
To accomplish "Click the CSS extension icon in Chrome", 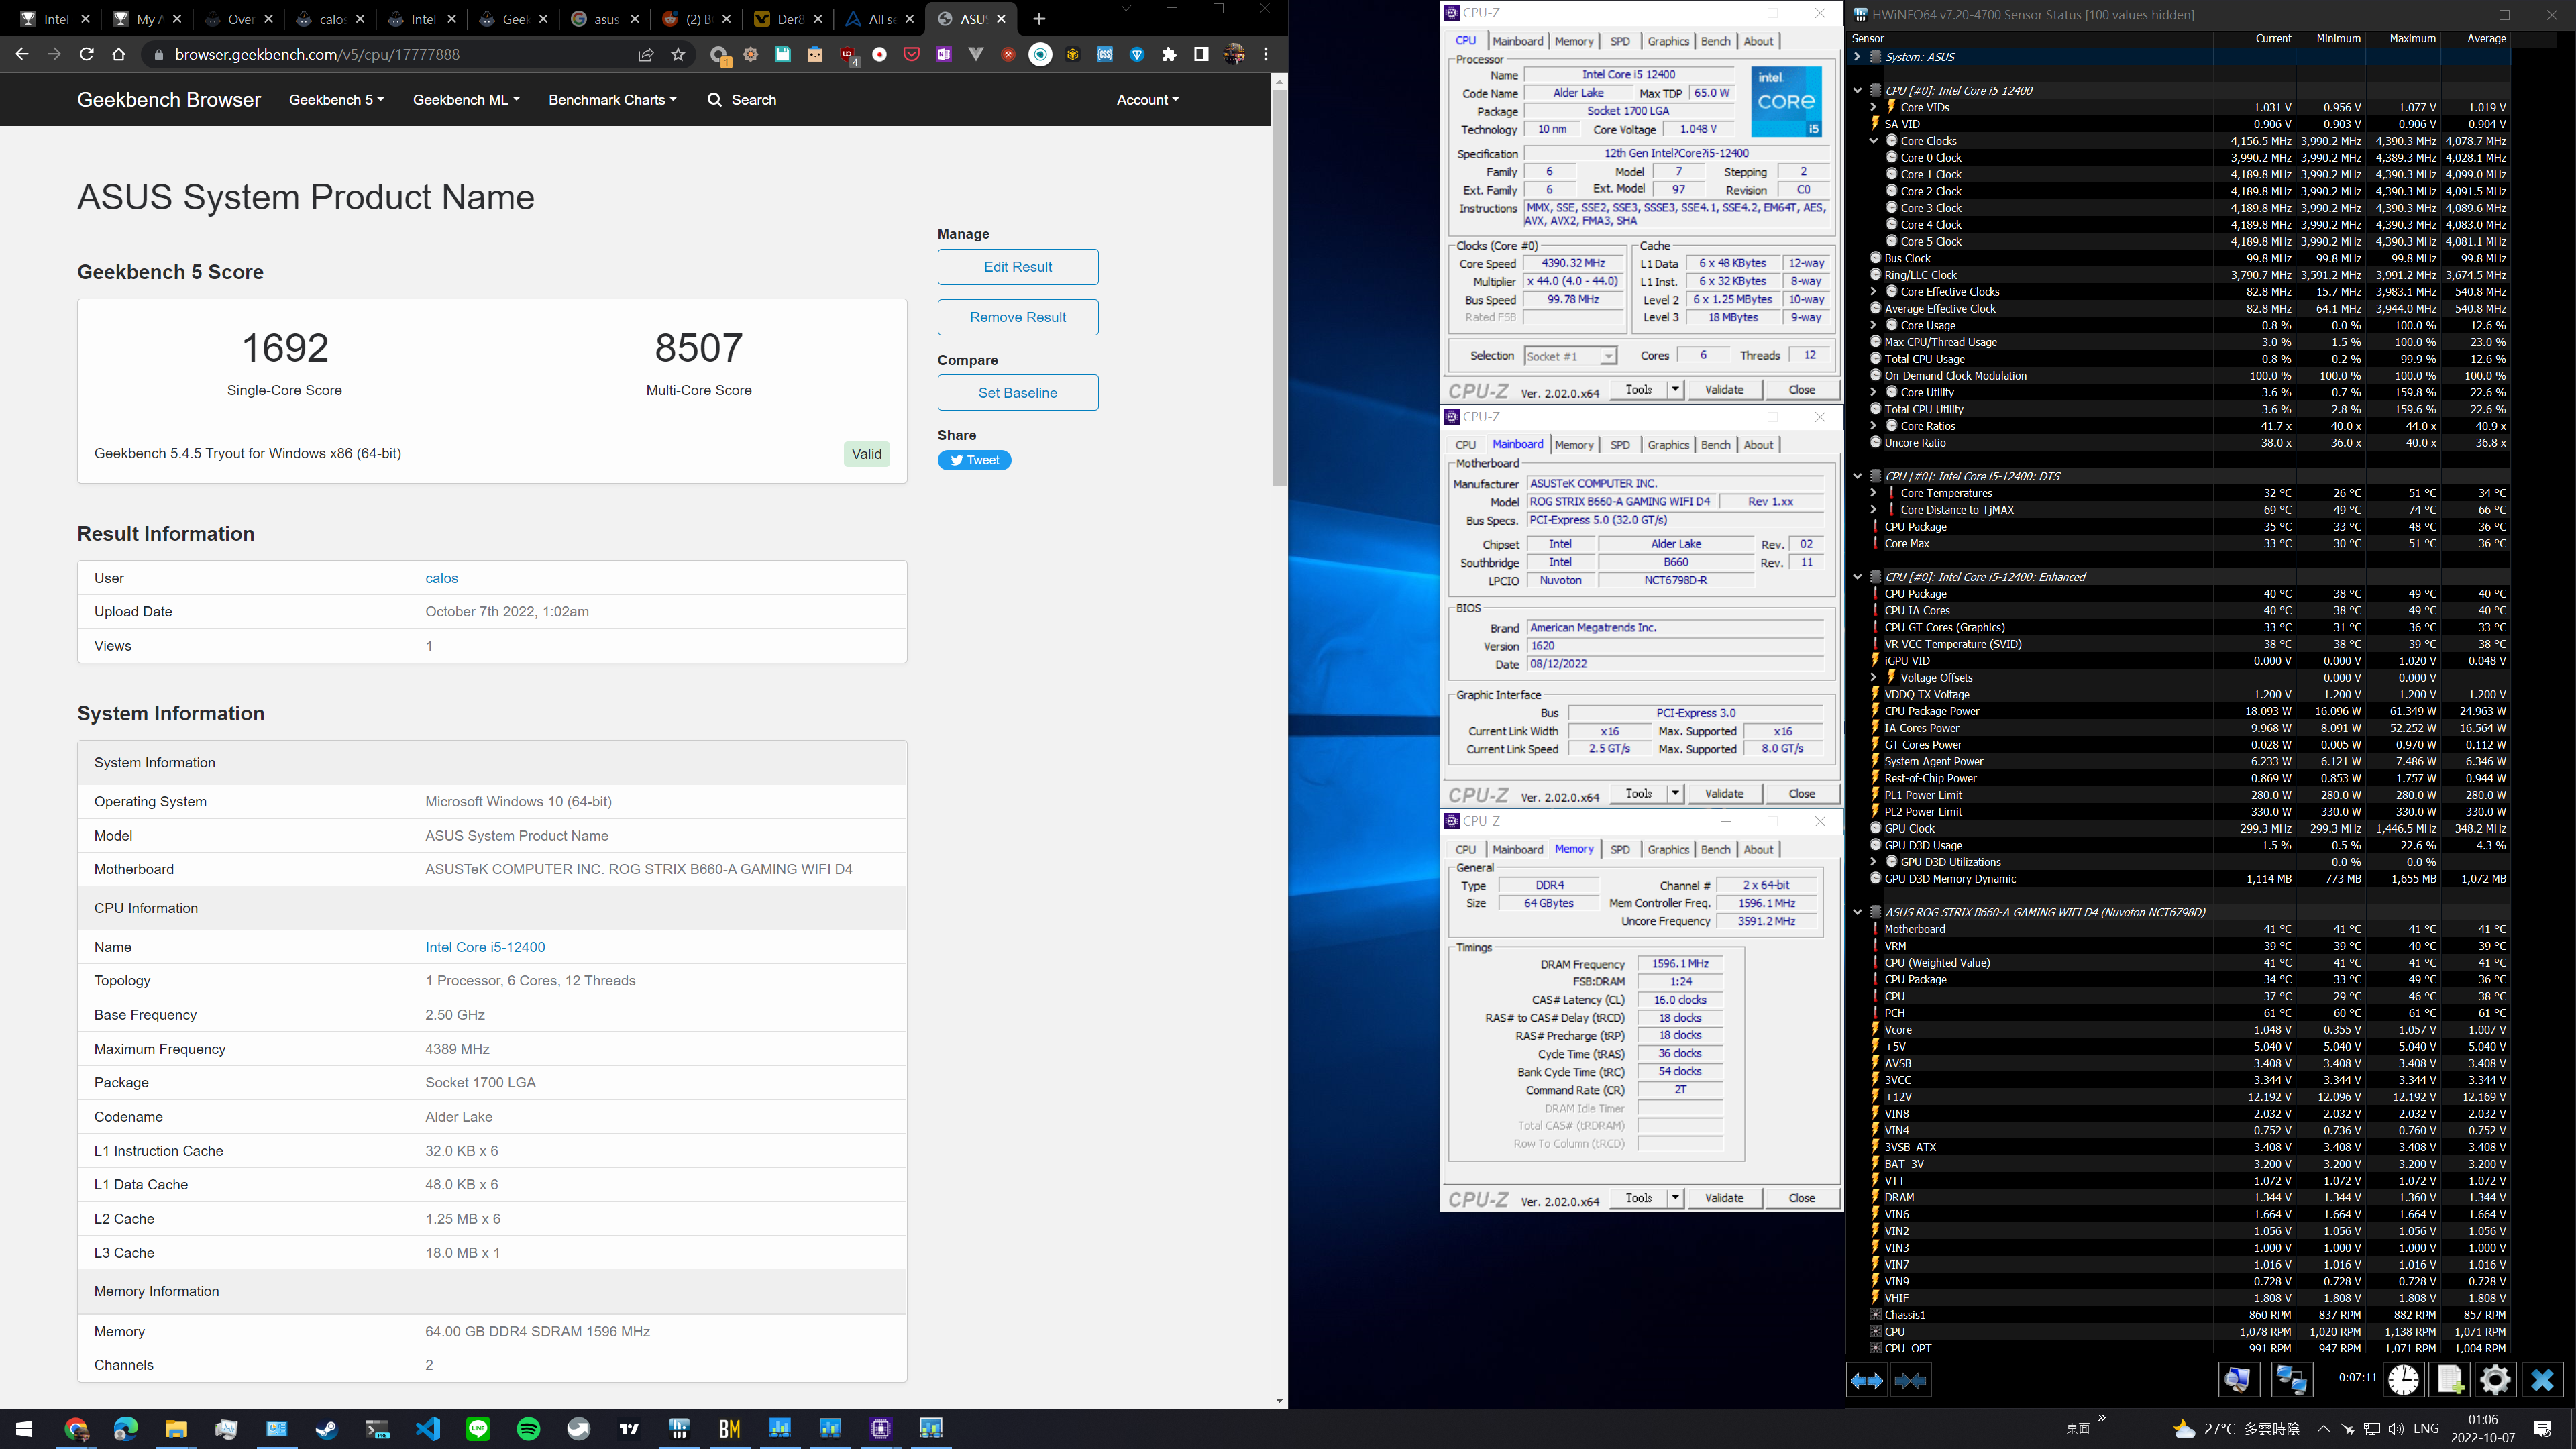I will pos(1104,55).
